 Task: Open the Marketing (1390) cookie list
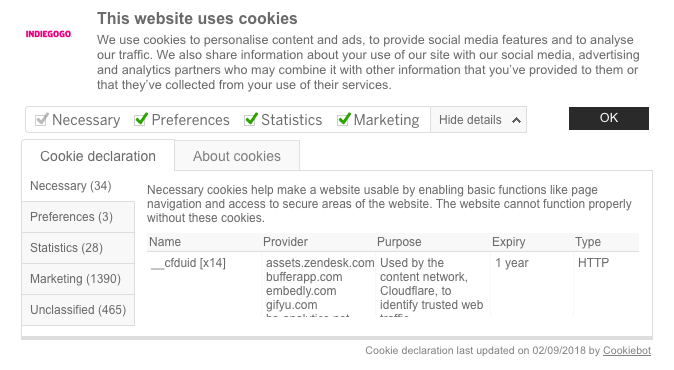(x=78, y=279)
